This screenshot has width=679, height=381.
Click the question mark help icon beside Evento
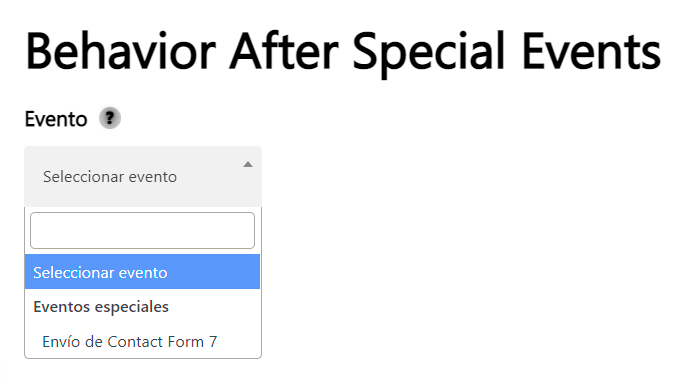pyautogui.click(x=110, y=118)
